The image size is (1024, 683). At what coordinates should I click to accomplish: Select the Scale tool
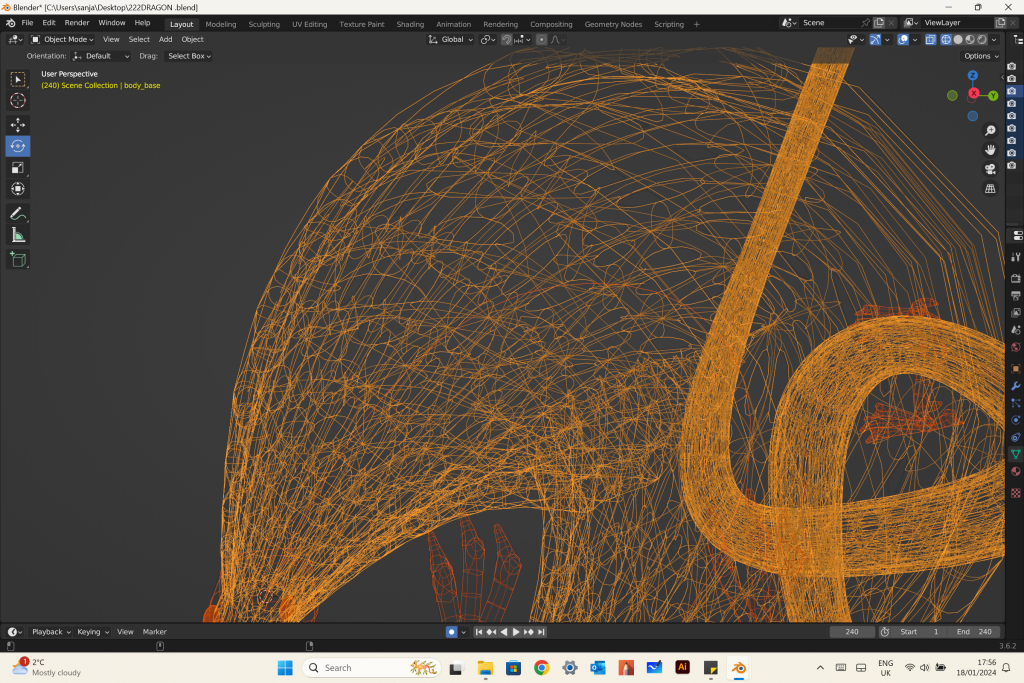point(18,167)
